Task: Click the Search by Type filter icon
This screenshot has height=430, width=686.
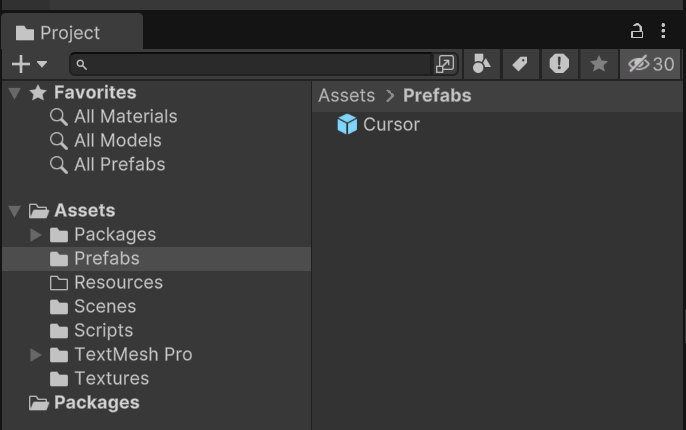Action: 482,64
